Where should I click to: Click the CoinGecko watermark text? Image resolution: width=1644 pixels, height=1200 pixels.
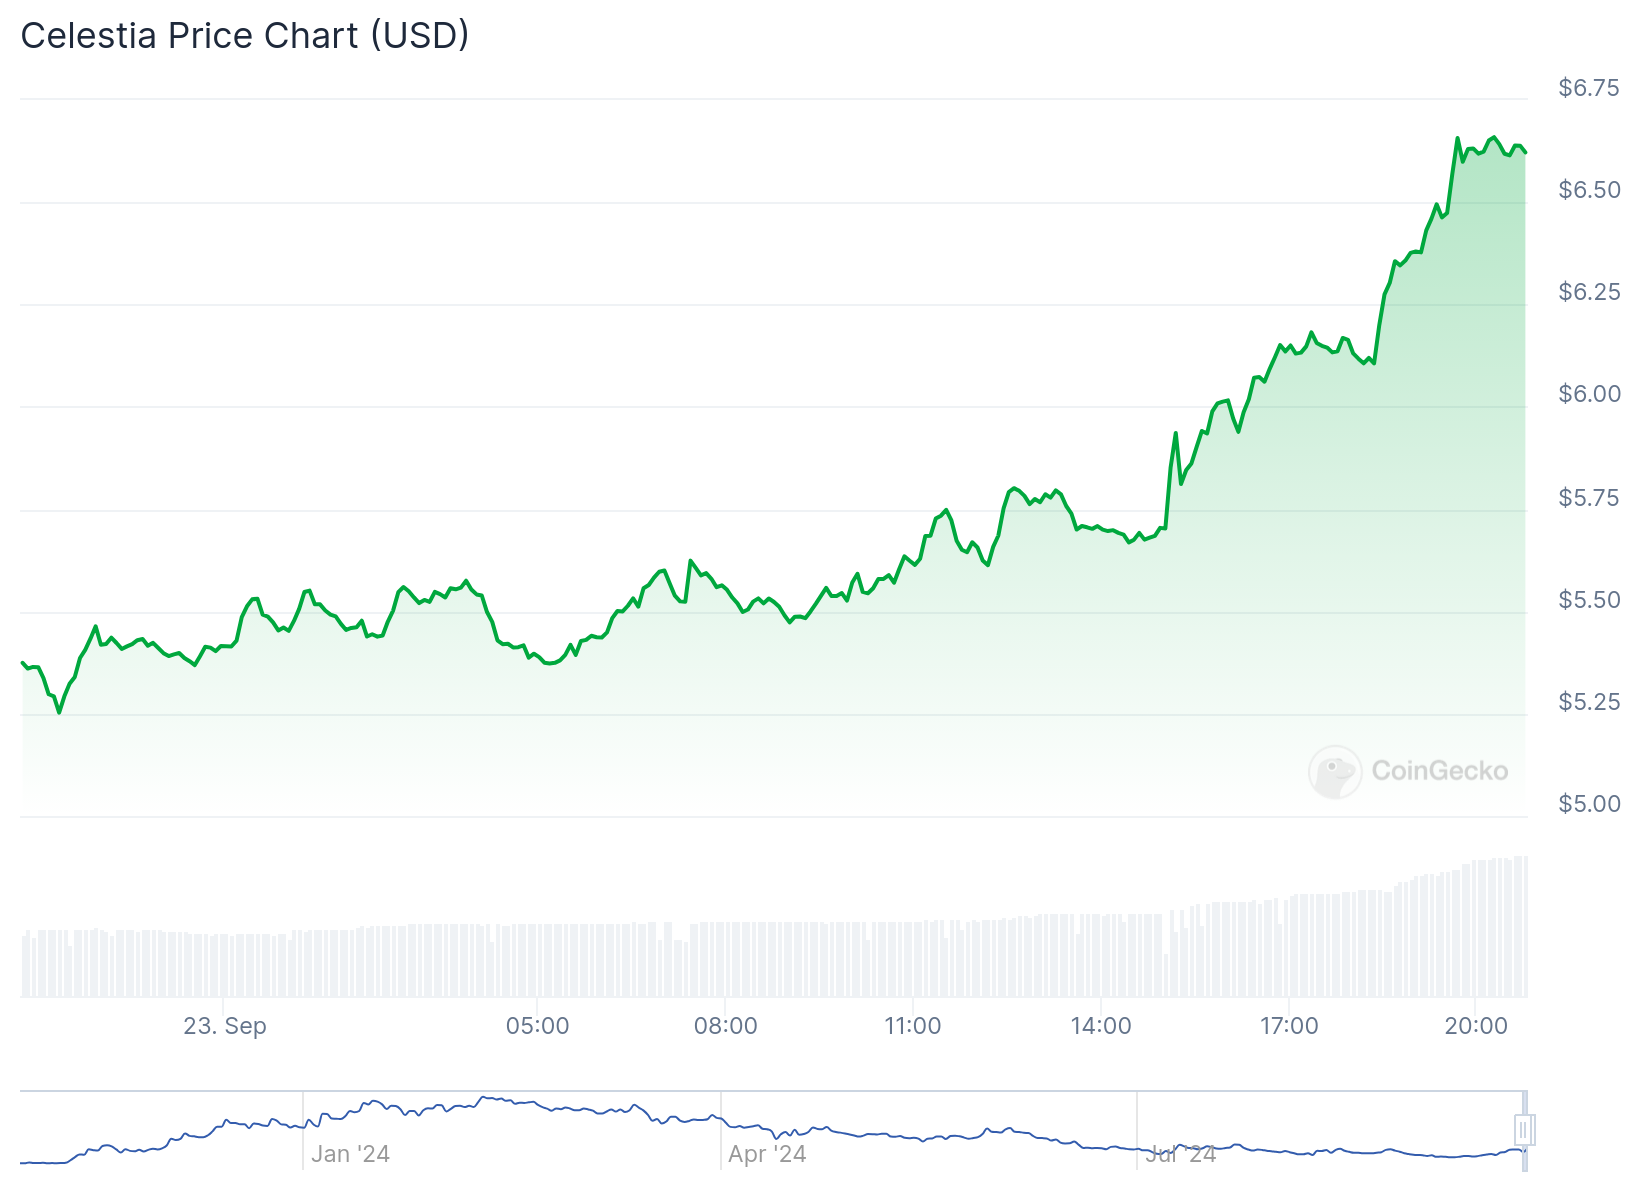tap(1439, 771)
